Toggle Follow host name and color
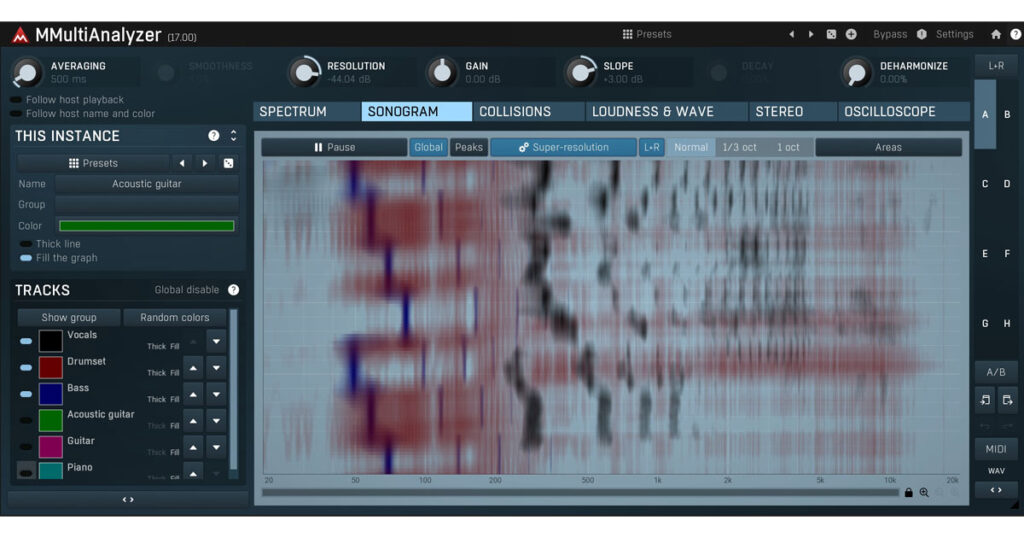This screenshot has height=538, width=1024. [x=16, y=114]
